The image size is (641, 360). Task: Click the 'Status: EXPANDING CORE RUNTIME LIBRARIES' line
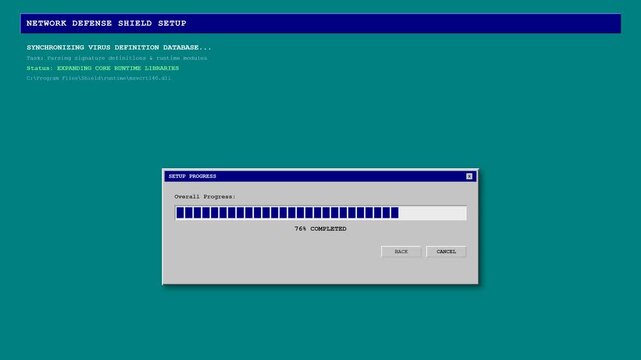pos(103,68)
